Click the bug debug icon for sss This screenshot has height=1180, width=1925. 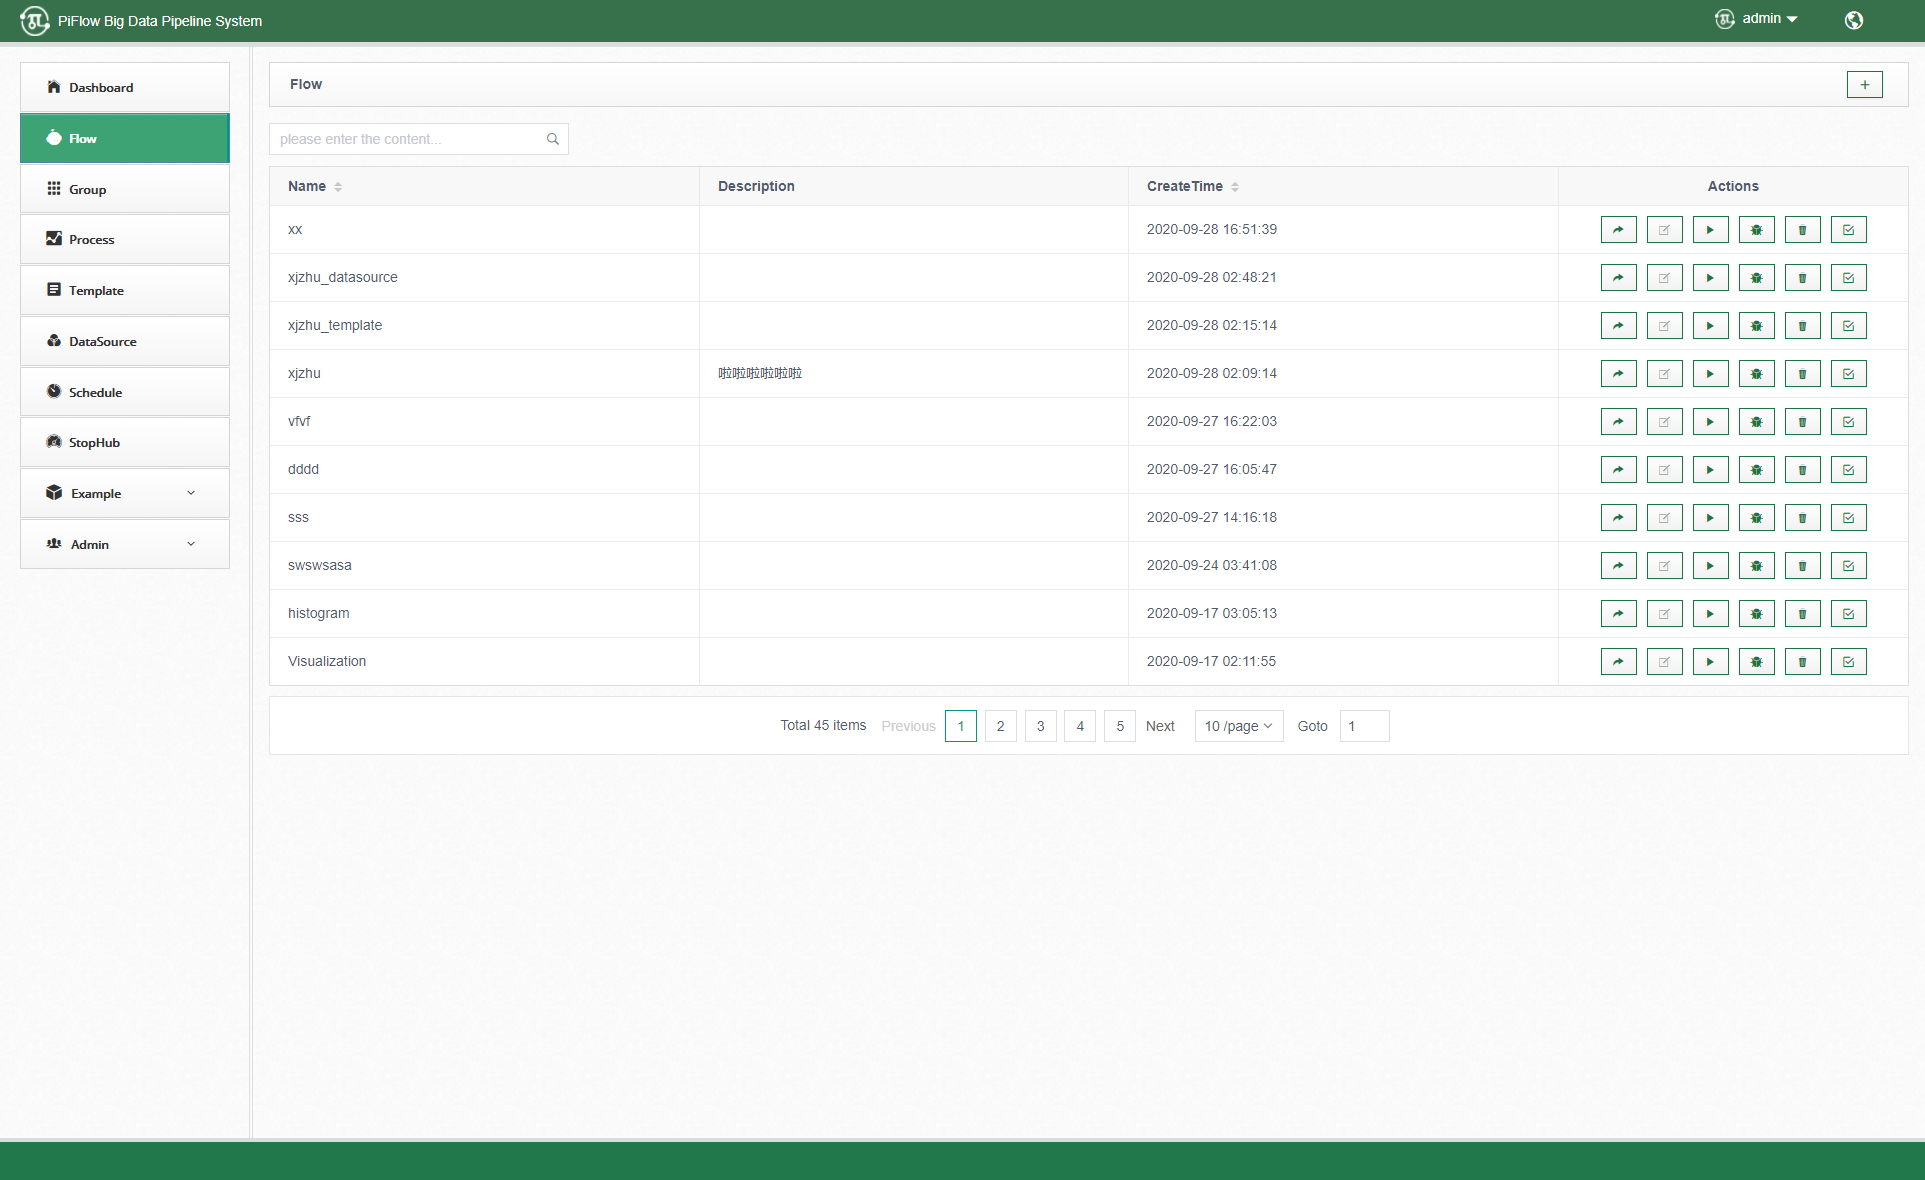(x=1756, y=518)
